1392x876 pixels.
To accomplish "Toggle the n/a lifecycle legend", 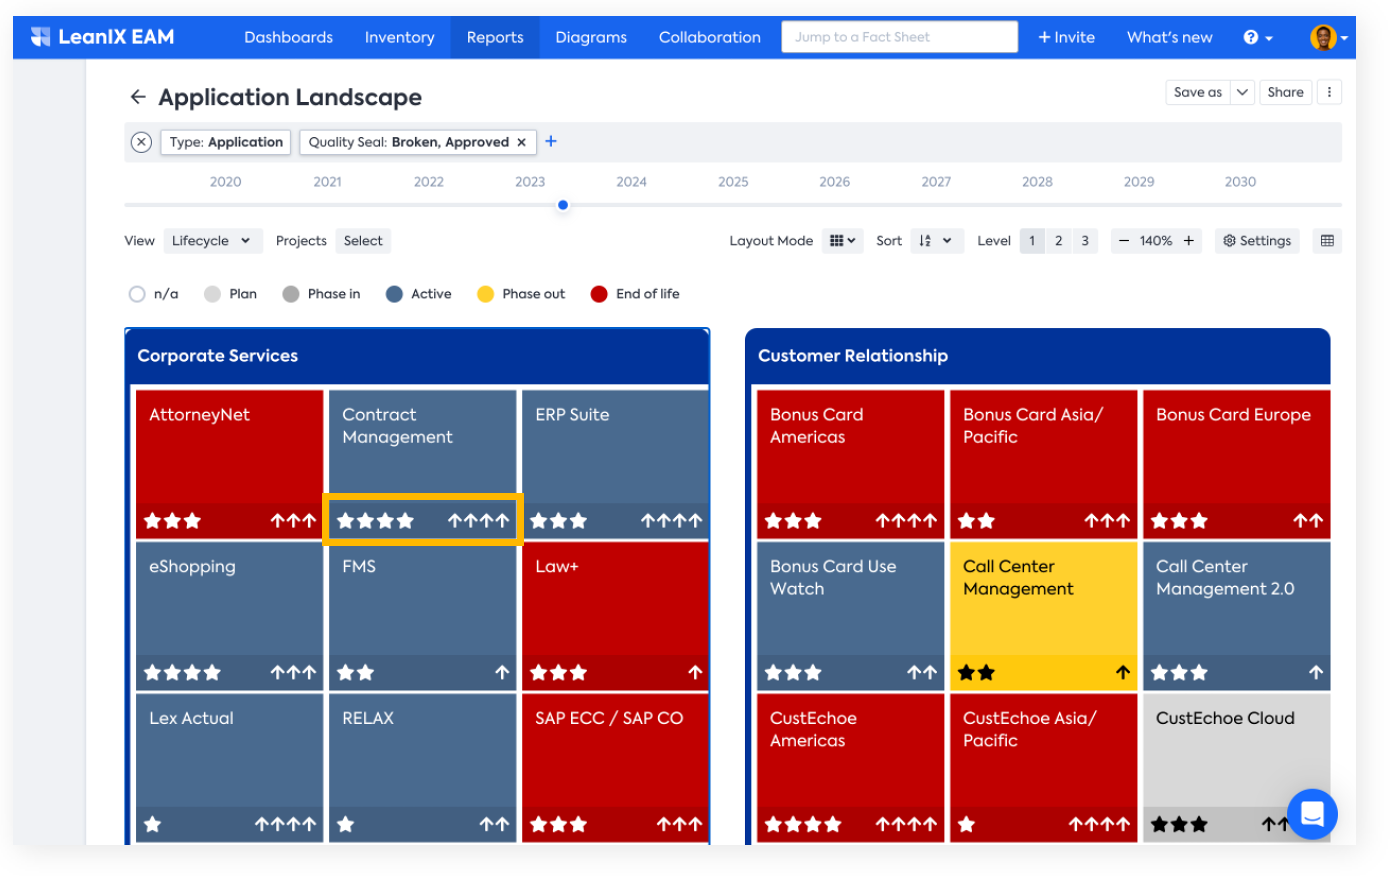I will click(154, 294).
